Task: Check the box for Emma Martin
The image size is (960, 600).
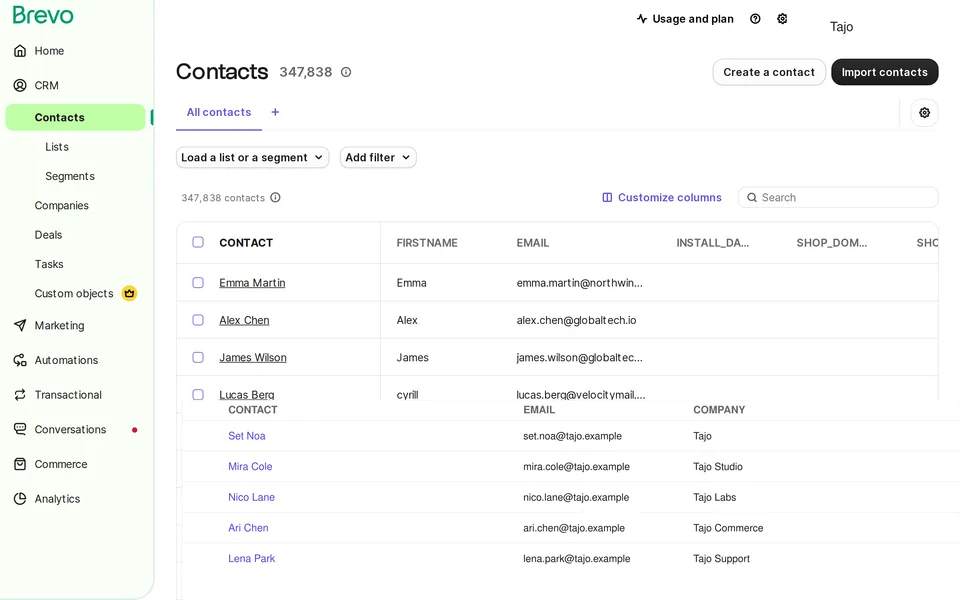Action: pos(198,282)
